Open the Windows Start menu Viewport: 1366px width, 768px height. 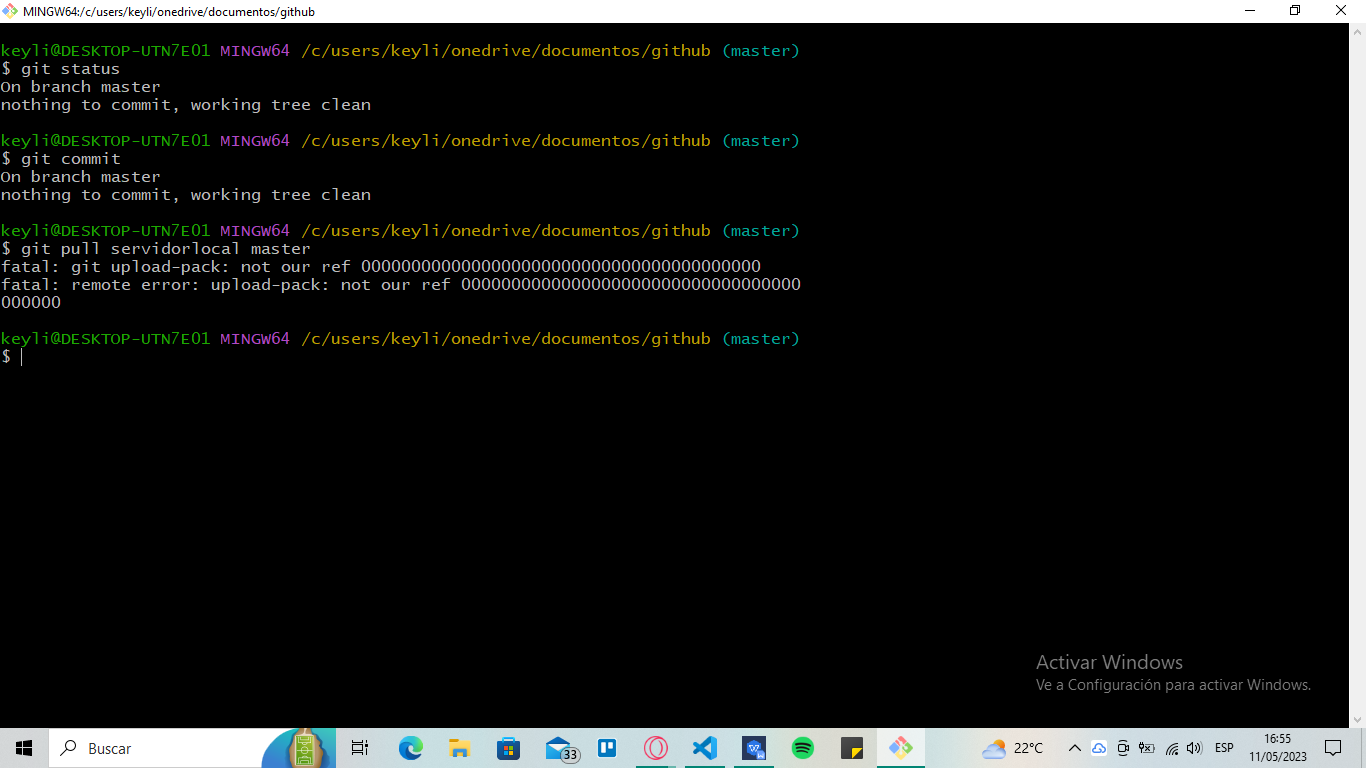(24, 748)
